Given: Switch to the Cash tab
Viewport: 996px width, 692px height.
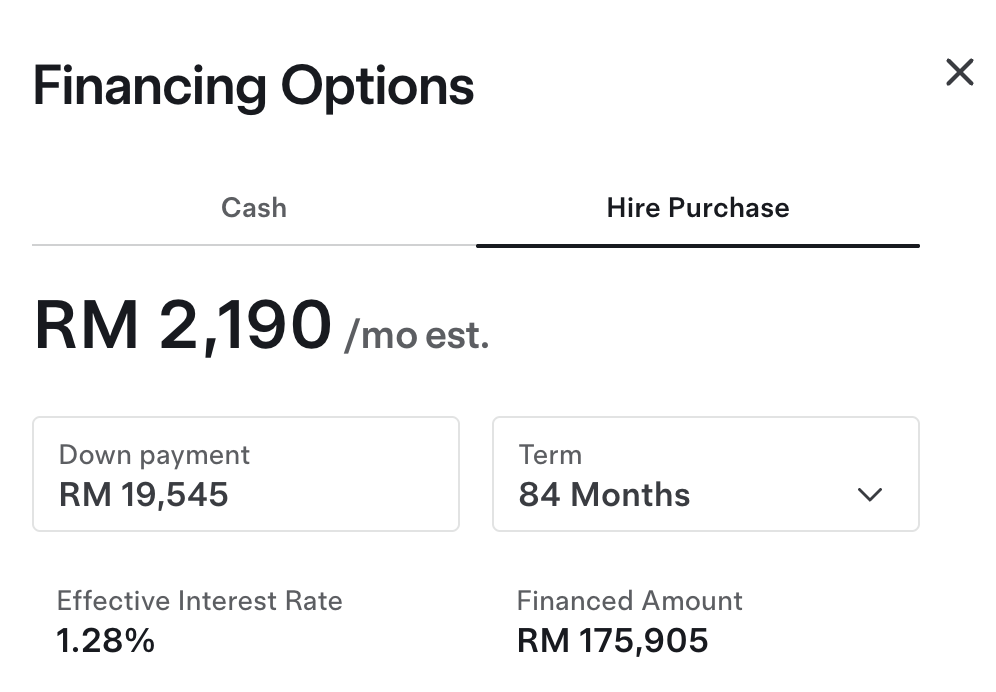Looking at the screenshot, I should (253, 208).
